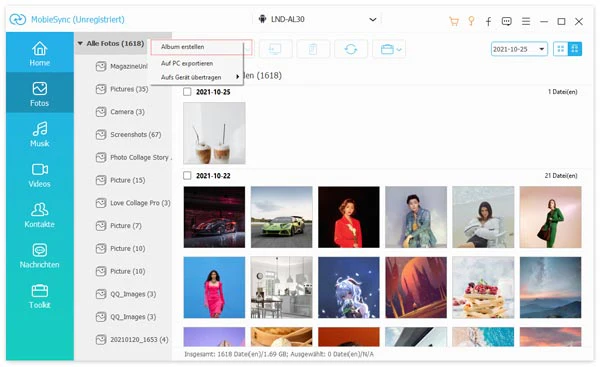Screen dimensions: 600x367
Task: Select the Pictures (35) album
Action: (122, 89)
